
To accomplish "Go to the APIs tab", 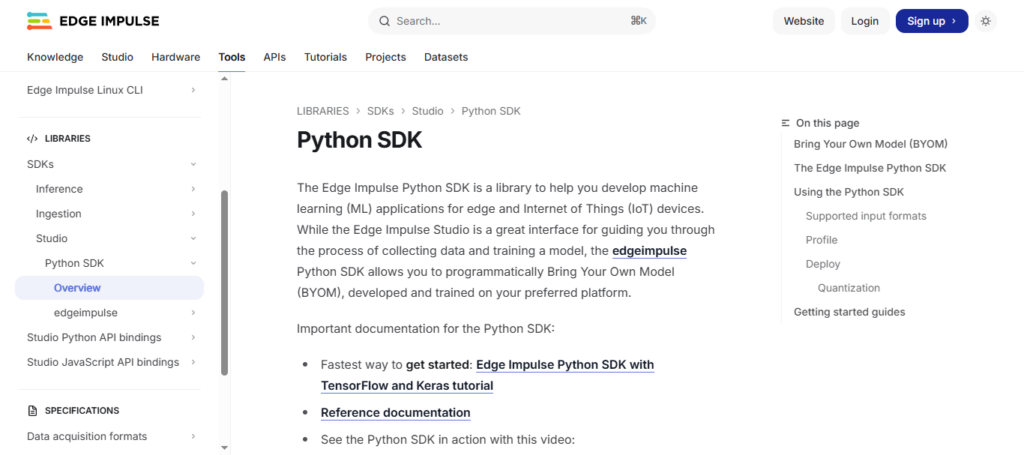I will pos(274,57).
